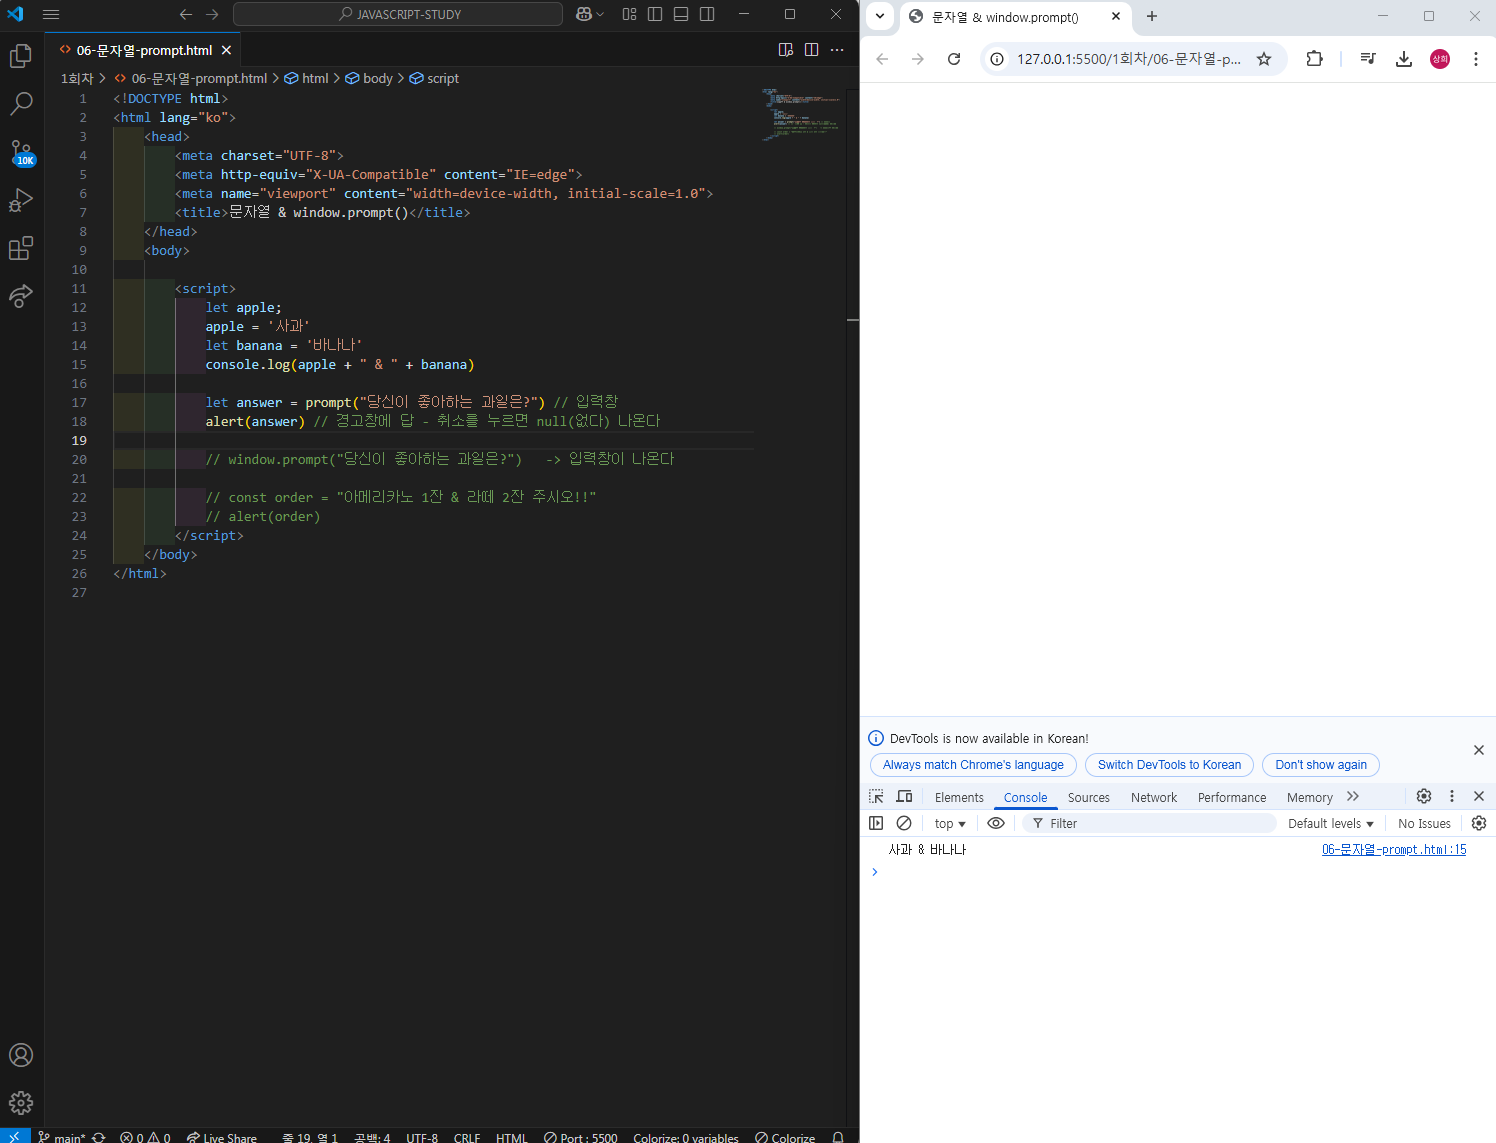Expand the body breadcrumb

point(369,78)
